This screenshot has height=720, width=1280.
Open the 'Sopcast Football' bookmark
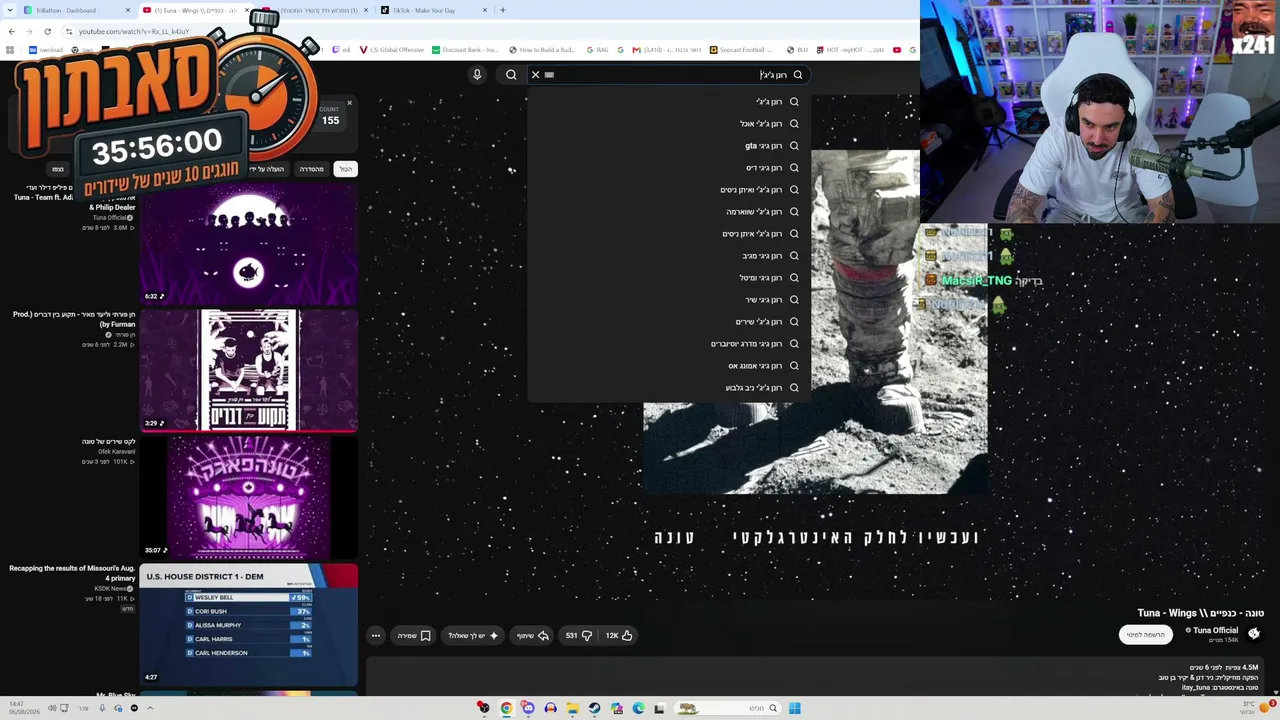tap(742, 50)
